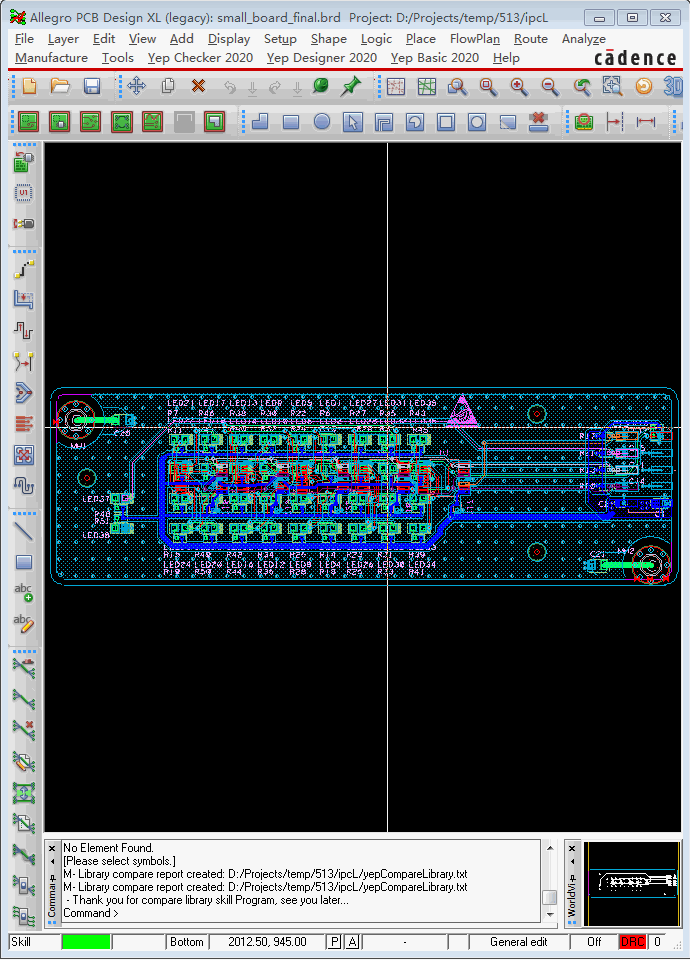The width and height of the screenshot is (690, 960).
Task: Click the orange Refresh icon
Action: point(643,87)
